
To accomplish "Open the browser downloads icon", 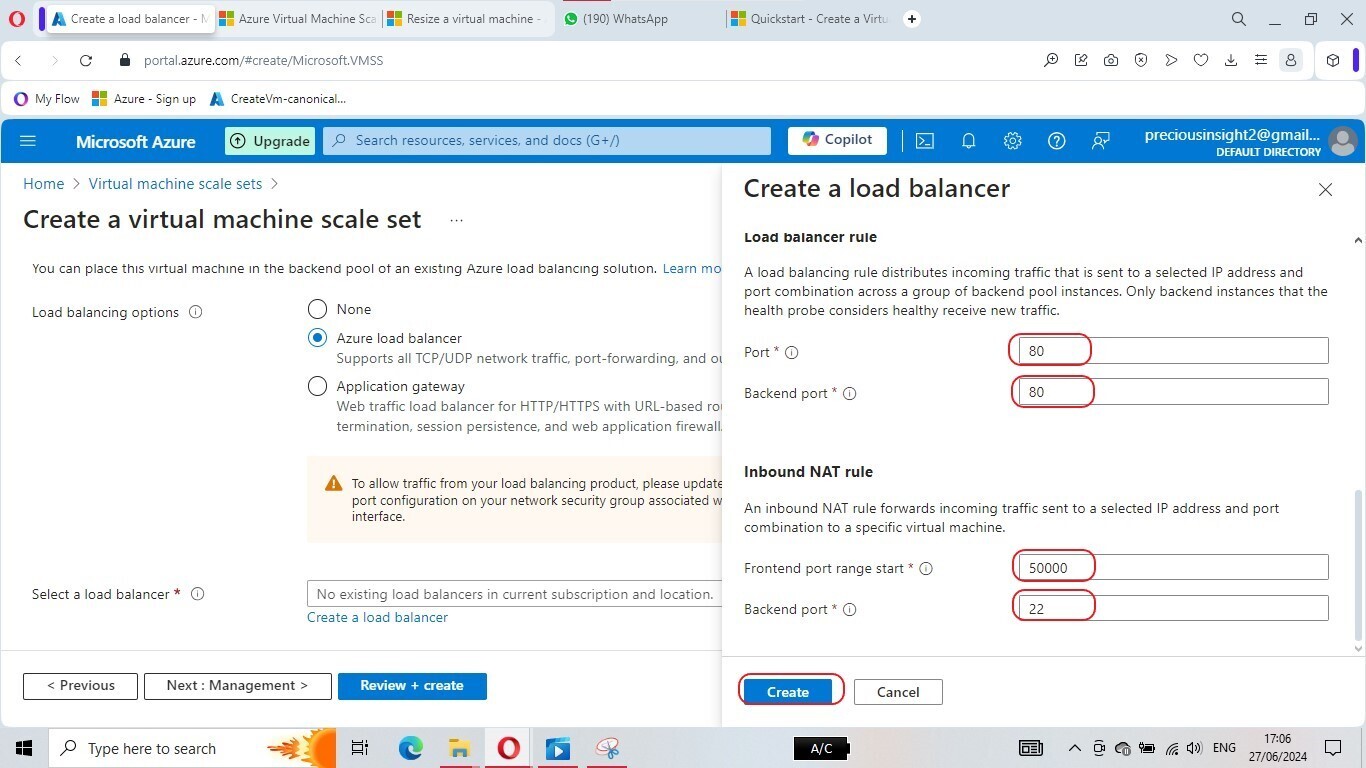I will point(1231,60).
